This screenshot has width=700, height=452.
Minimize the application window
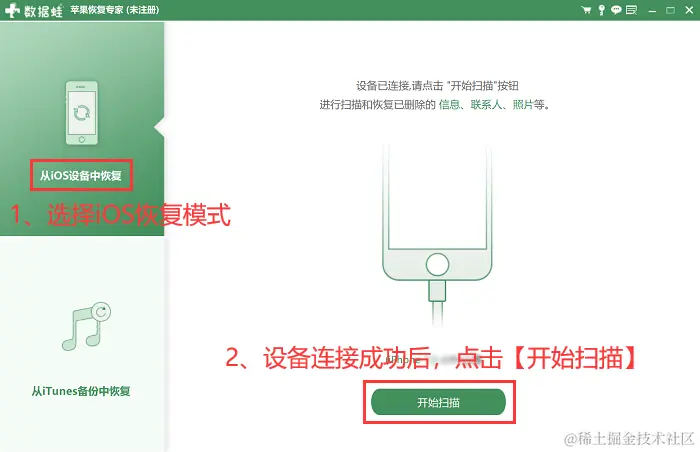click(652, 10)
